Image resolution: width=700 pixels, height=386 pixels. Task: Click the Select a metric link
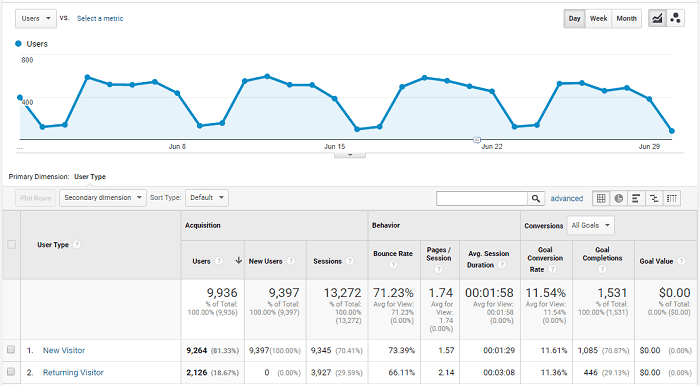coord(100,18)
